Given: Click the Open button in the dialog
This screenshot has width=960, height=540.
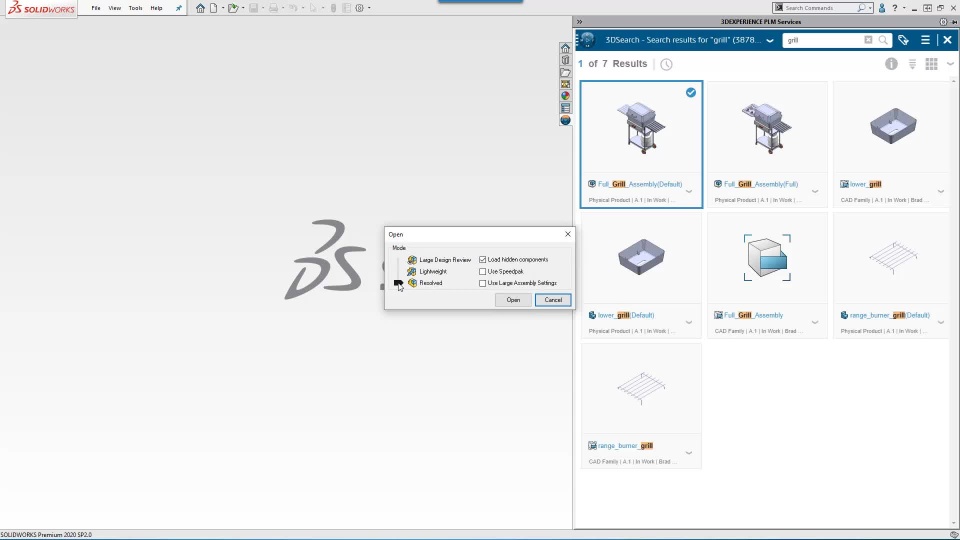Looking at the screenshot, I should (x=513, y=300).
